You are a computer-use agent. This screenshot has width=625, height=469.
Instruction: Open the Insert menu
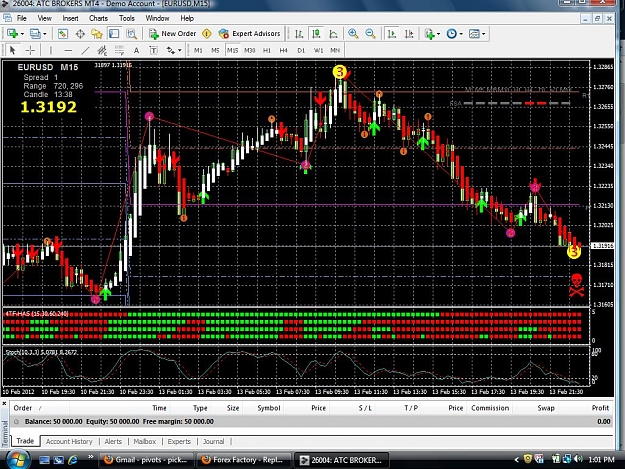coord(70,18)
